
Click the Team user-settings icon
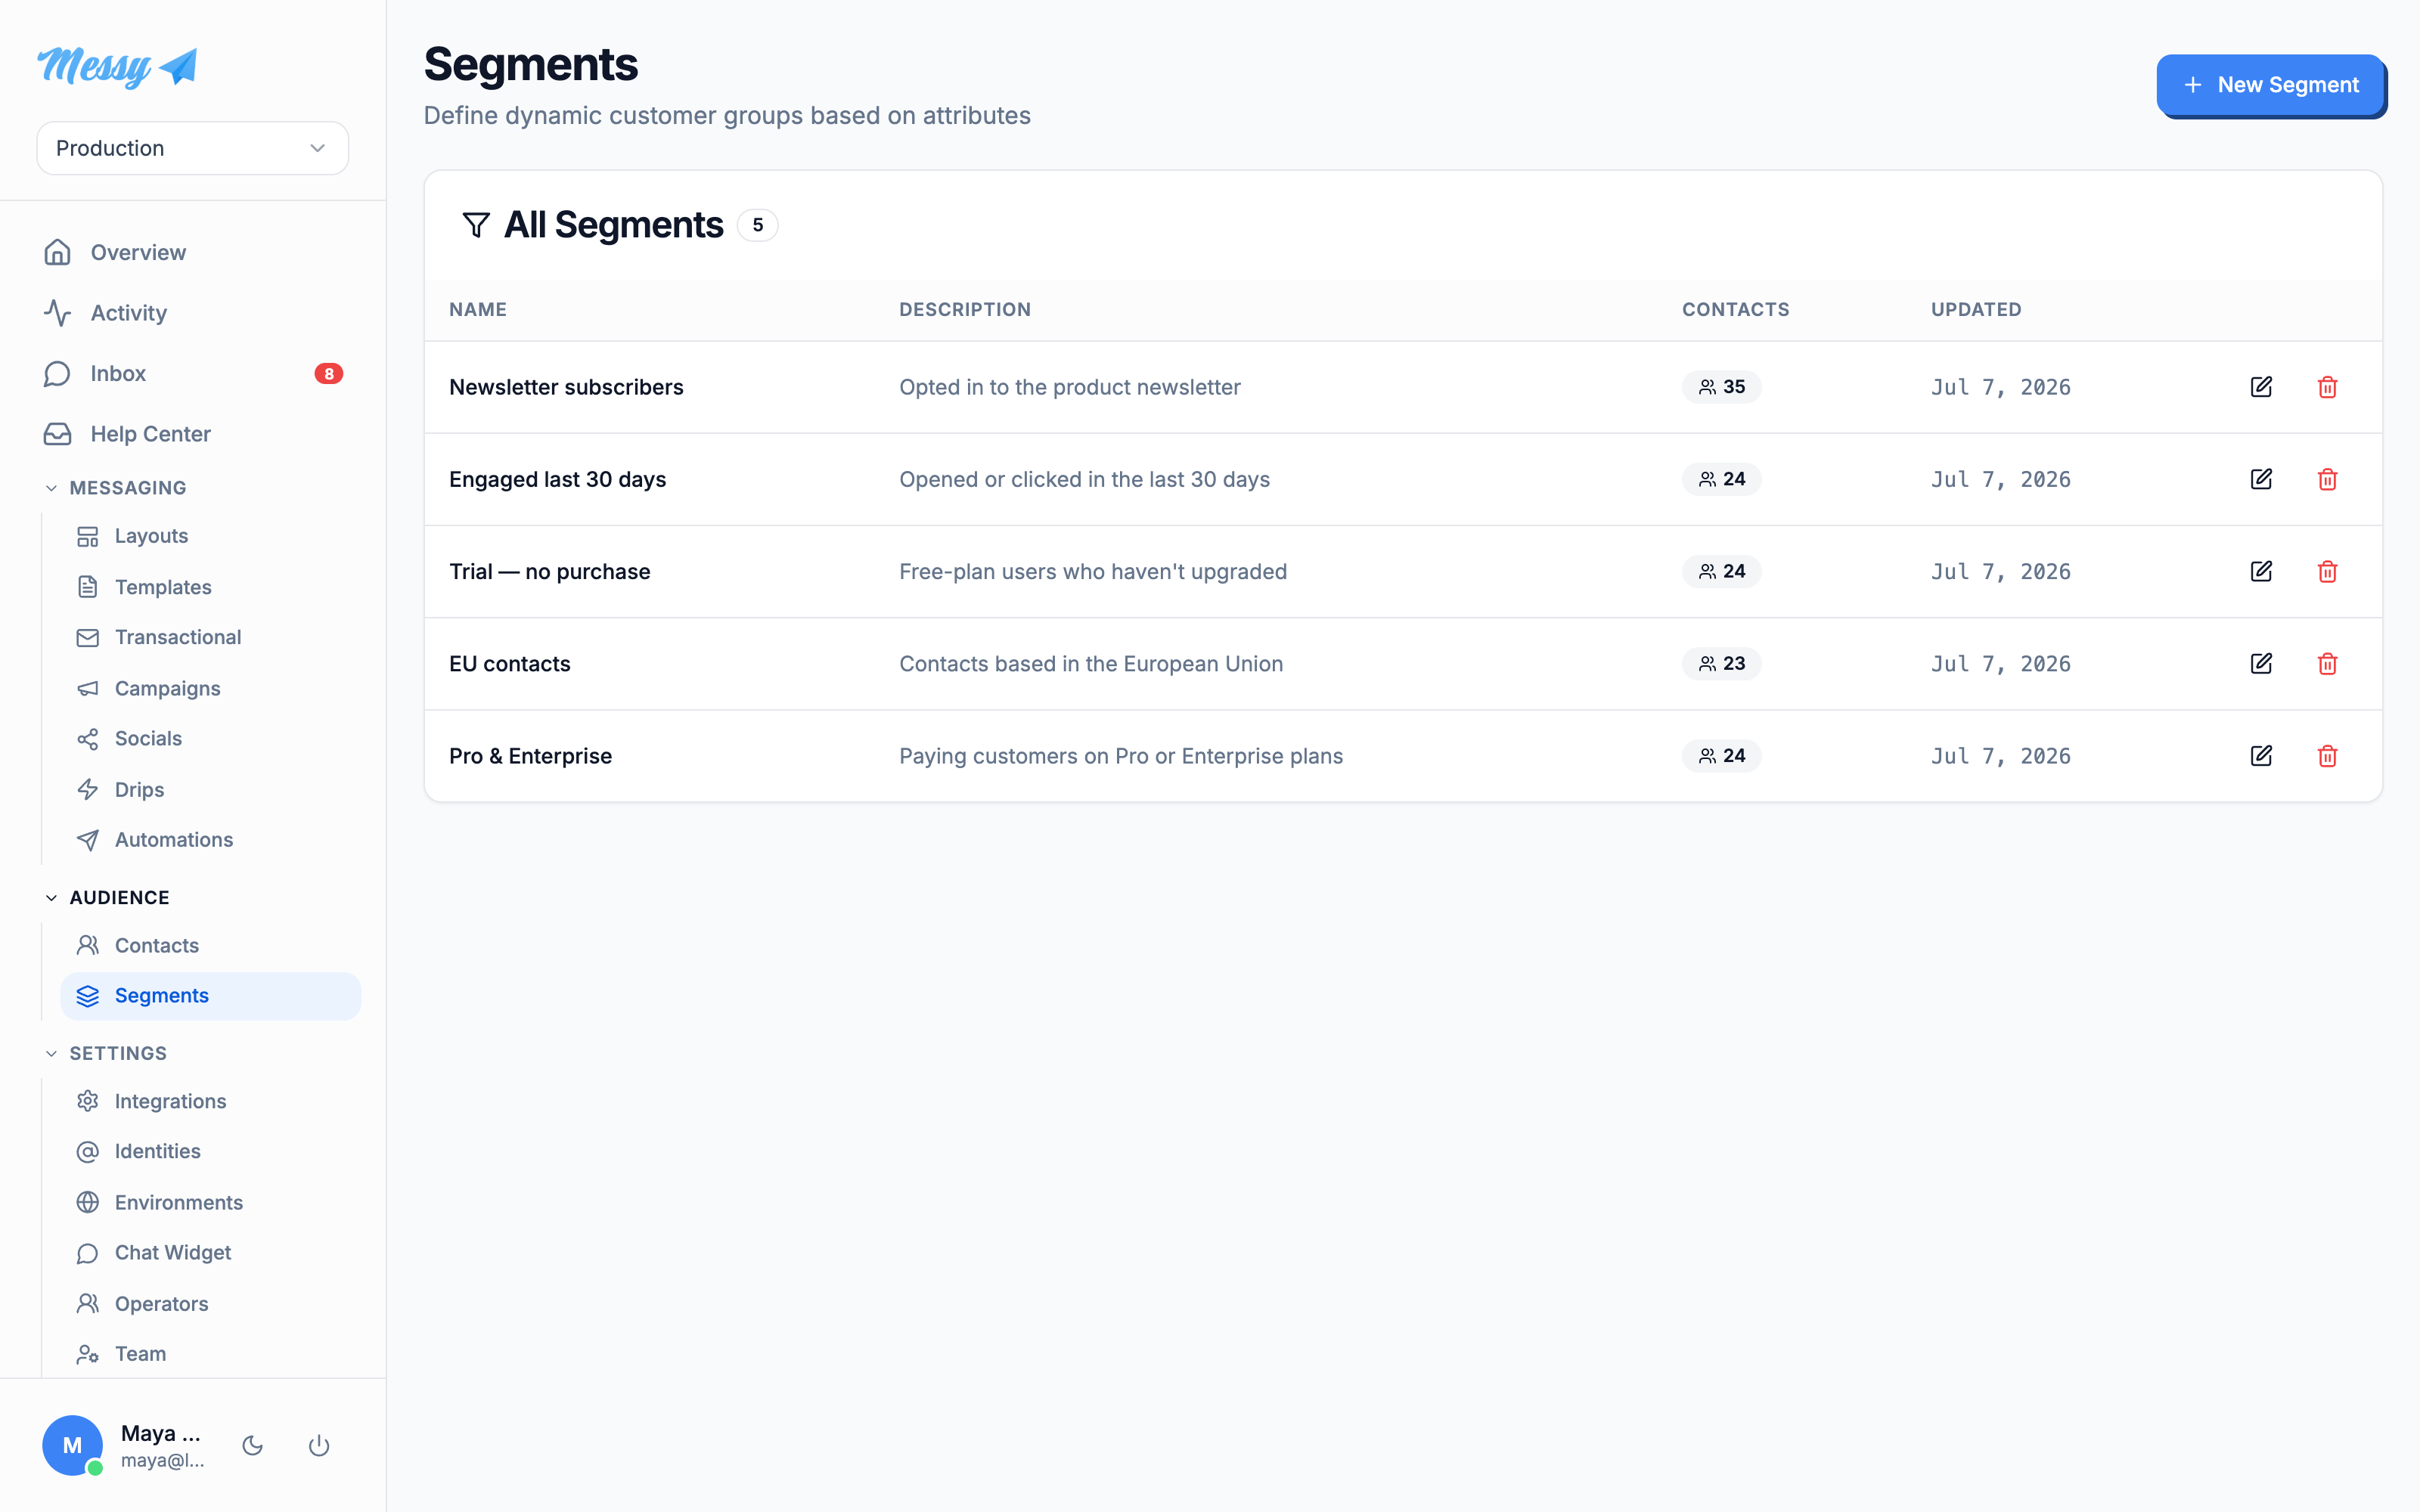88,1354
